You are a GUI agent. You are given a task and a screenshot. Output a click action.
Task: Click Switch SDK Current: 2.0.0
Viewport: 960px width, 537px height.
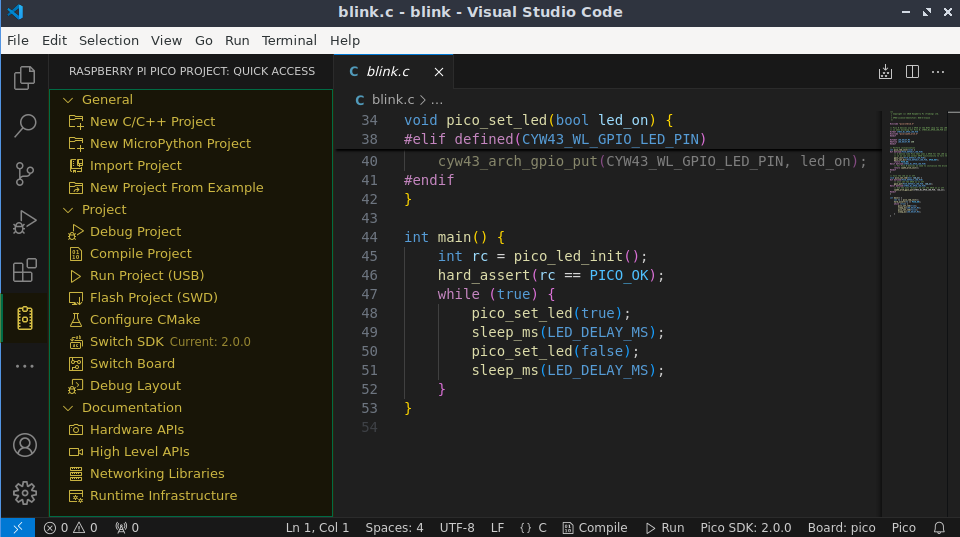191,342
